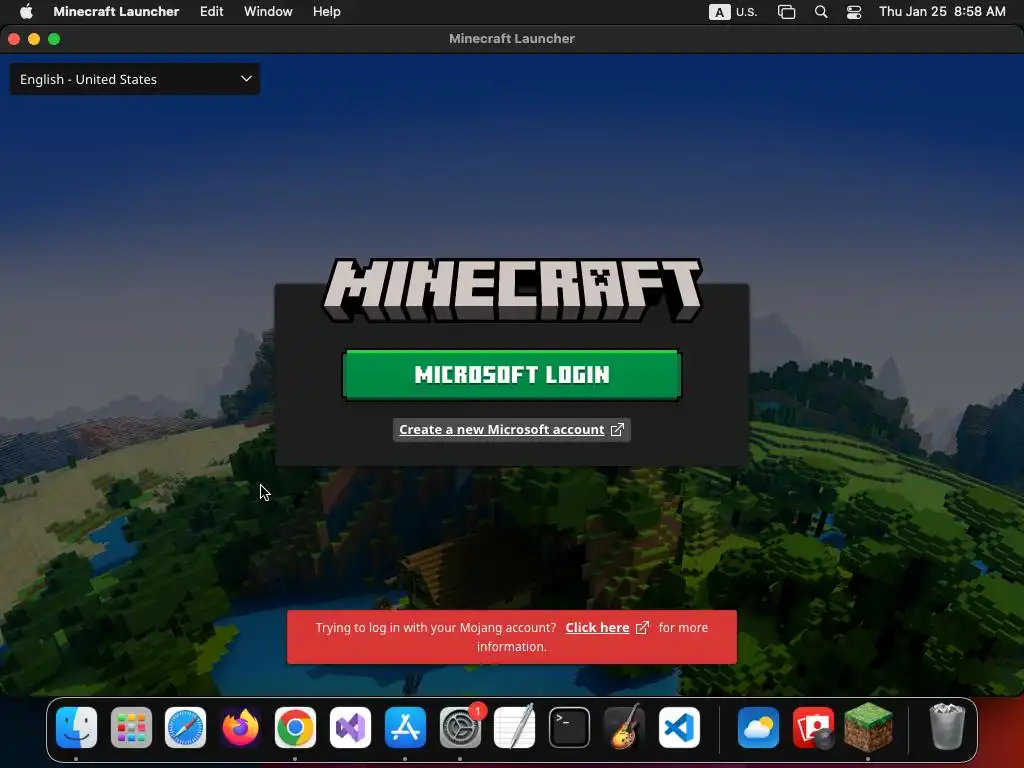This screenshot has width=1024, height=768.
Task: Close the Minecraft Launcher window
Action: [x=14, y=39]
